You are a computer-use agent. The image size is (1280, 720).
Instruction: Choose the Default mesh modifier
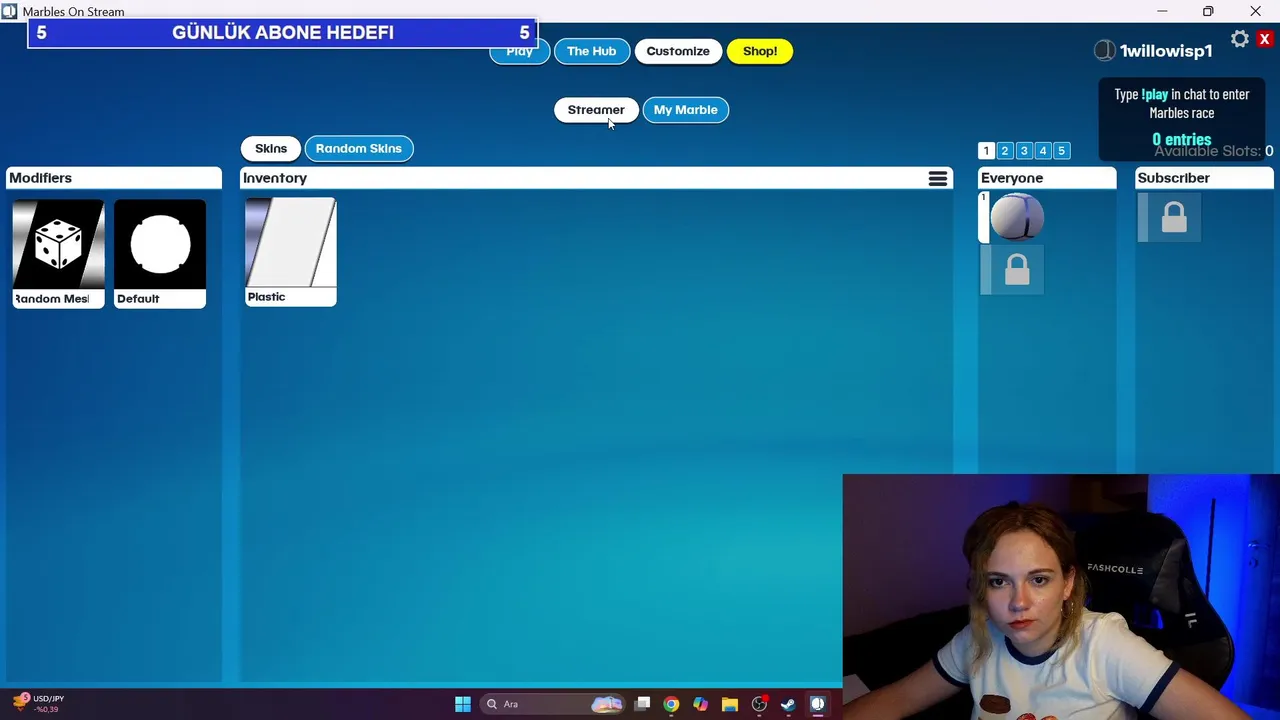point(160,253)
